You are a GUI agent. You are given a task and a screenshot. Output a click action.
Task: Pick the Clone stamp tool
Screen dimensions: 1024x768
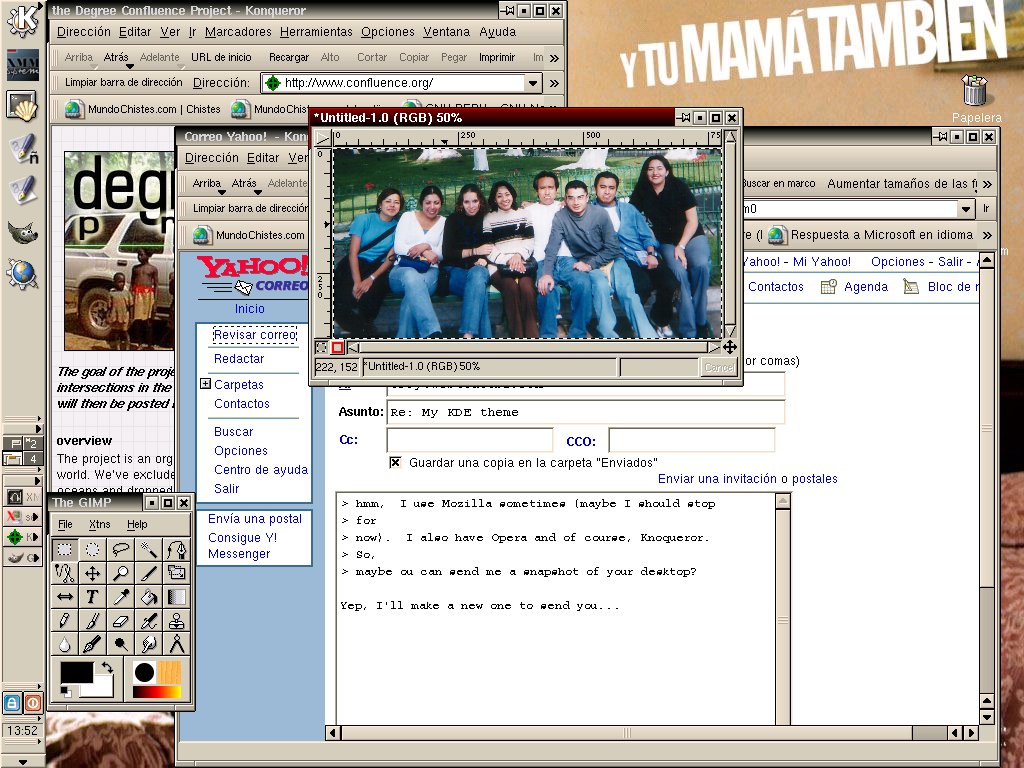(176, 620)
